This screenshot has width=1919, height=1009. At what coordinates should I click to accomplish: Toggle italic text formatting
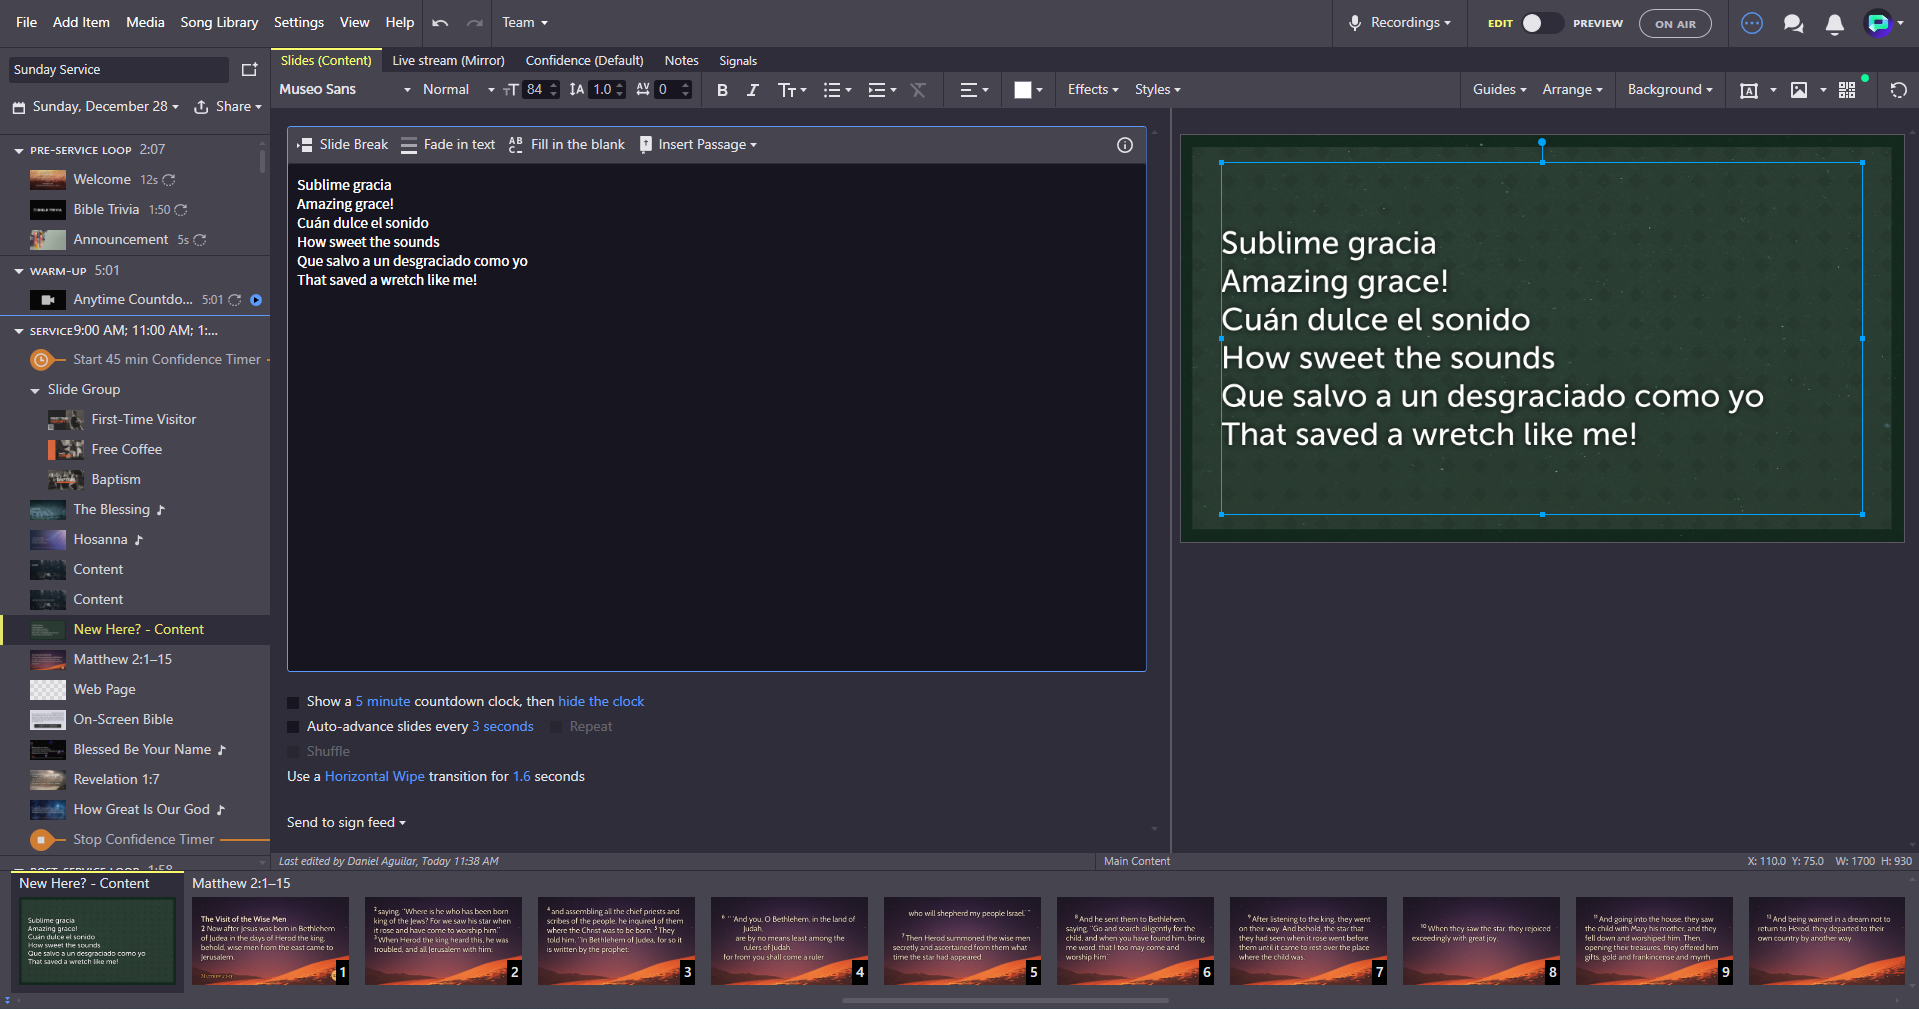[753, 90]
